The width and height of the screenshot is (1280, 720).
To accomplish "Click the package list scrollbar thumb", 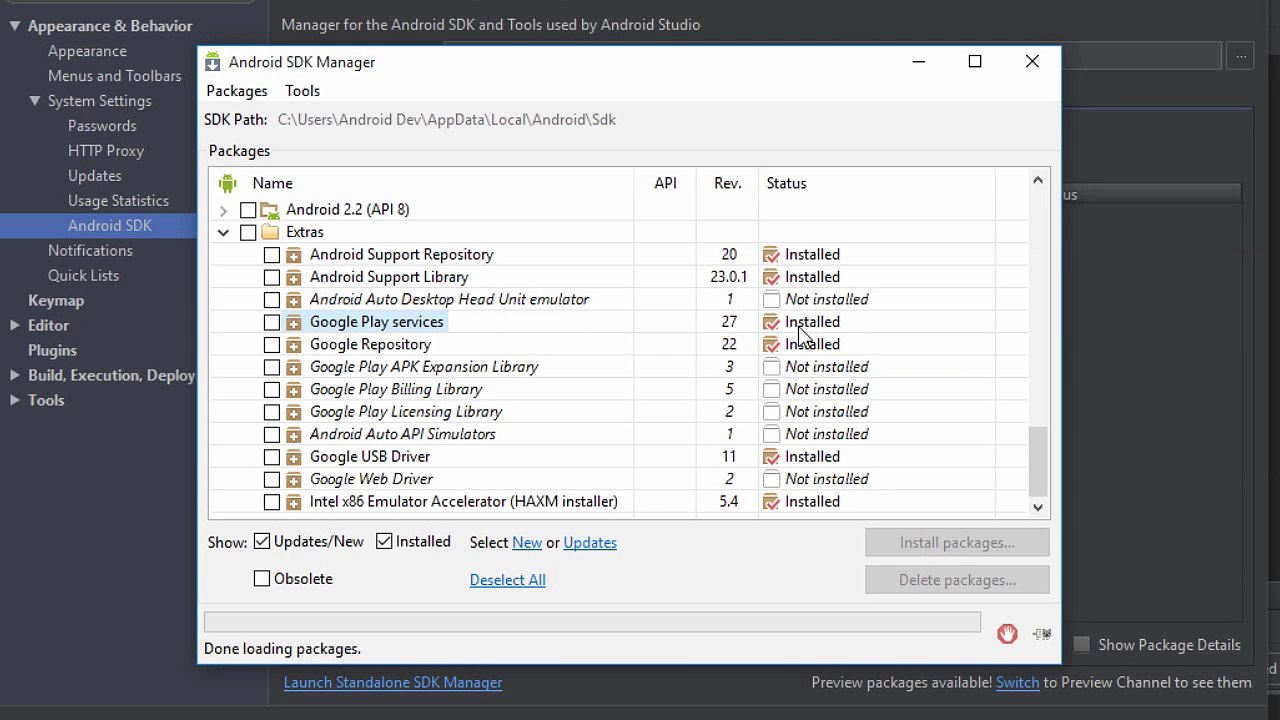I will (x=1038, y=460).
